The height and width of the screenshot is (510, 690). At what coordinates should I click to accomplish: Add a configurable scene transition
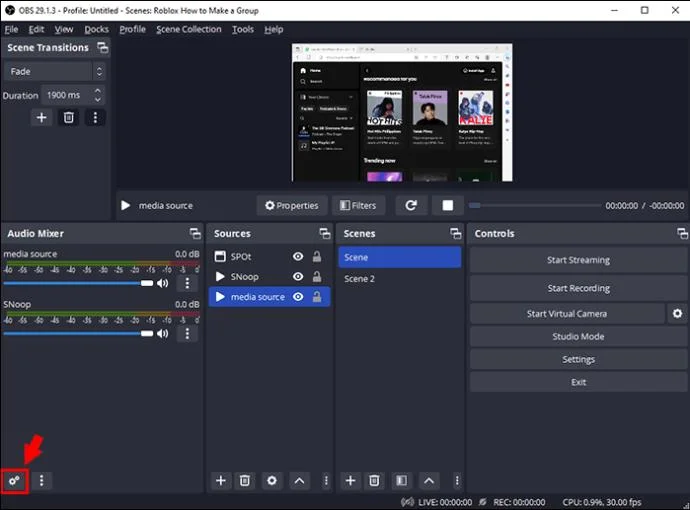(x=41, y=117)
